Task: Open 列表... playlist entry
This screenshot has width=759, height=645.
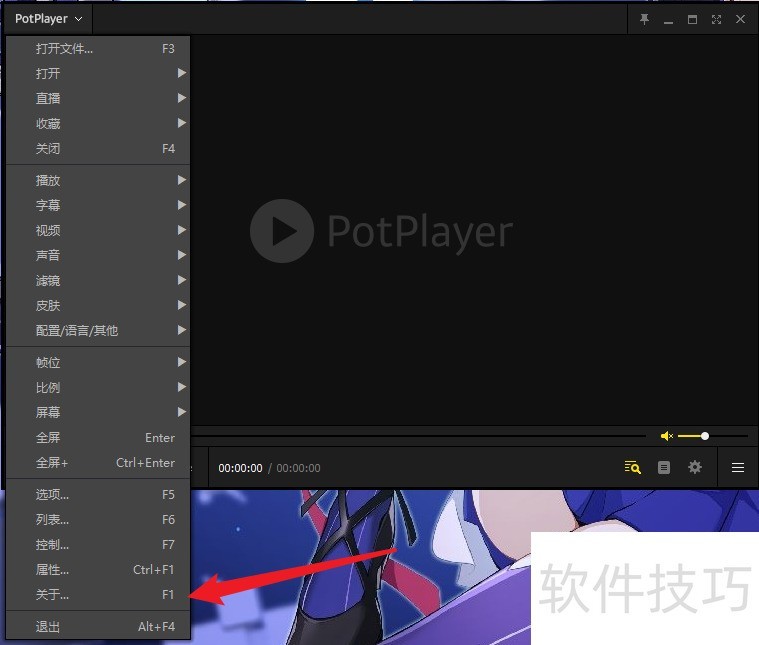Action: [98, 520]
